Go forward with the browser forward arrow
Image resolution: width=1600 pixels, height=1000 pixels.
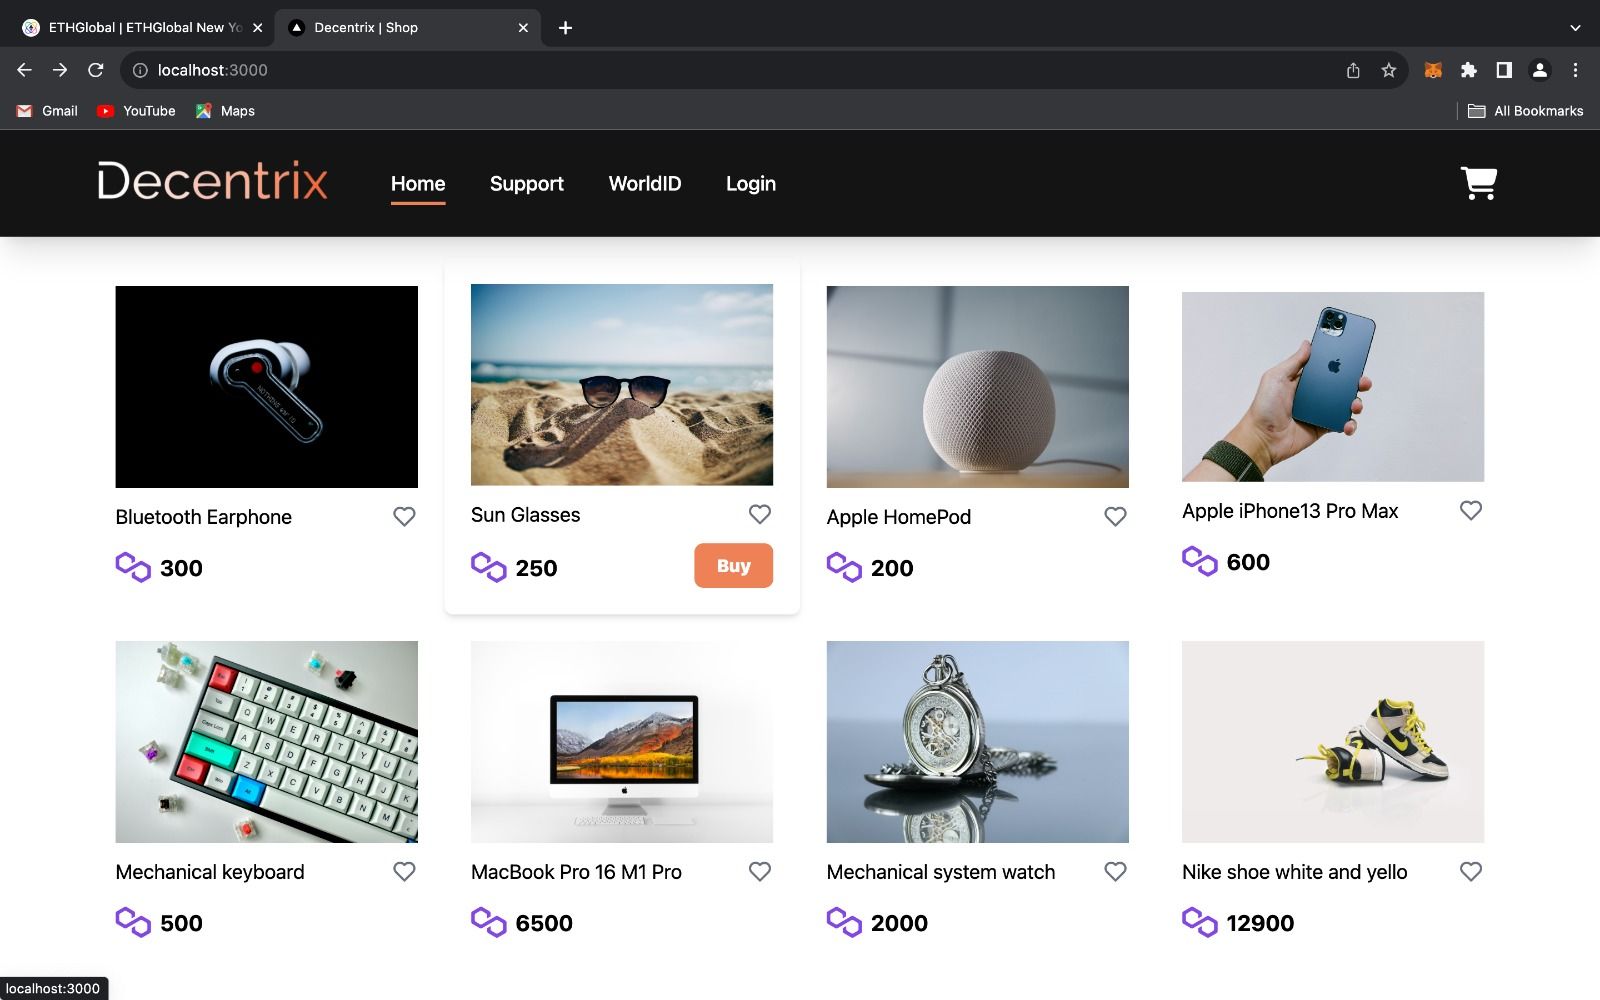tap(60, 70)
